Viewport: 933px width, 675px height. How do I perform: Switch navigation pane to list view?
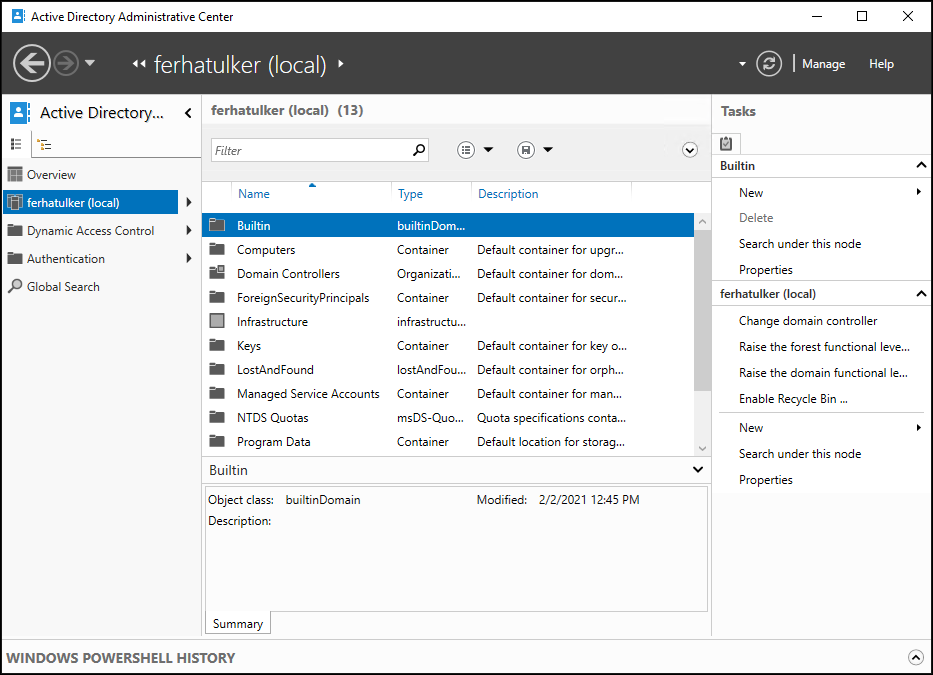point(16,144)
